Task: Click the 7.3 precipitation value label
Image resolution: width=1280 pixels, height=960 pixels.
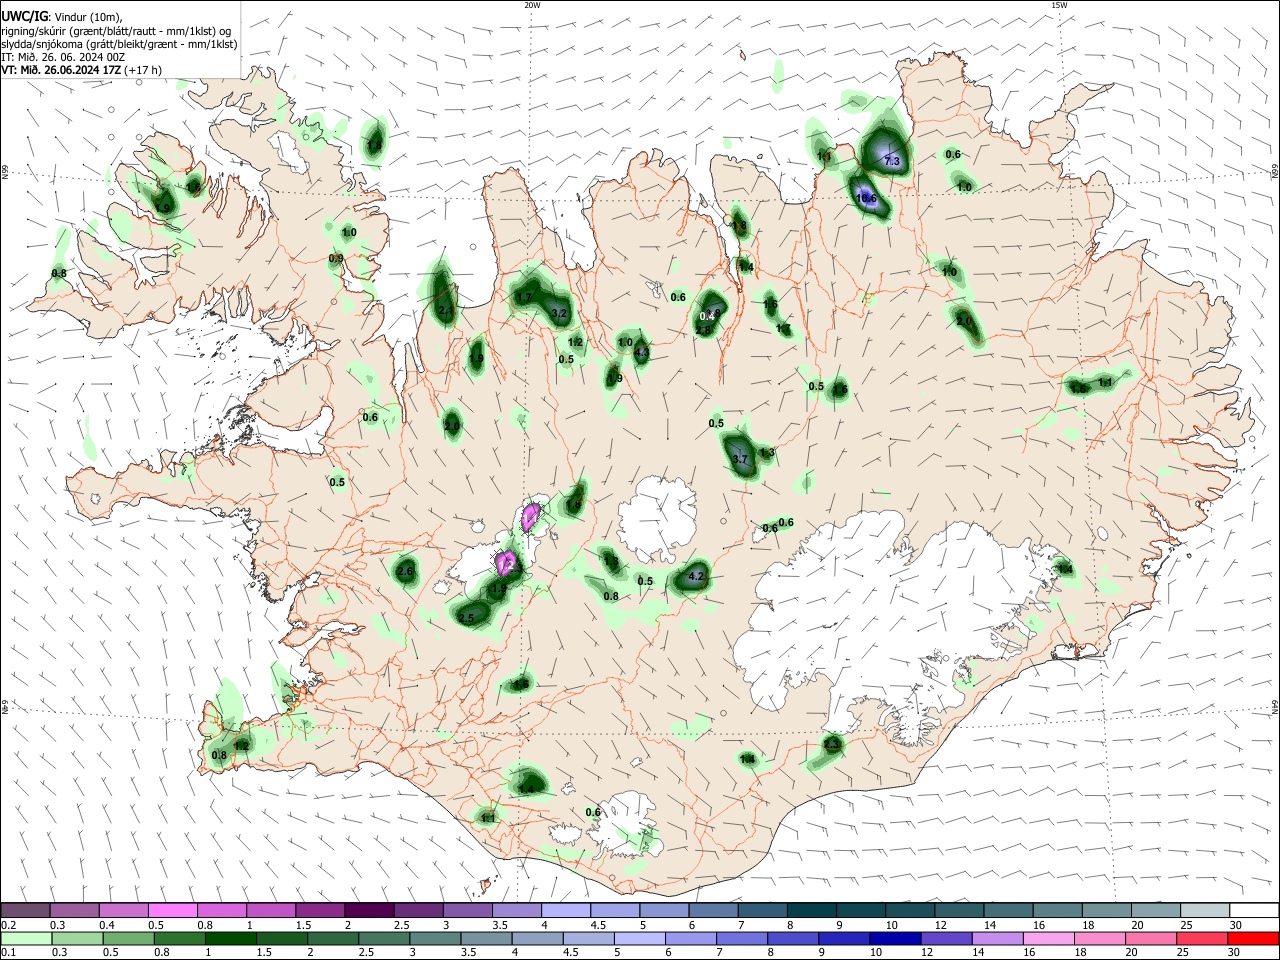Action: (x=892, y=161)
